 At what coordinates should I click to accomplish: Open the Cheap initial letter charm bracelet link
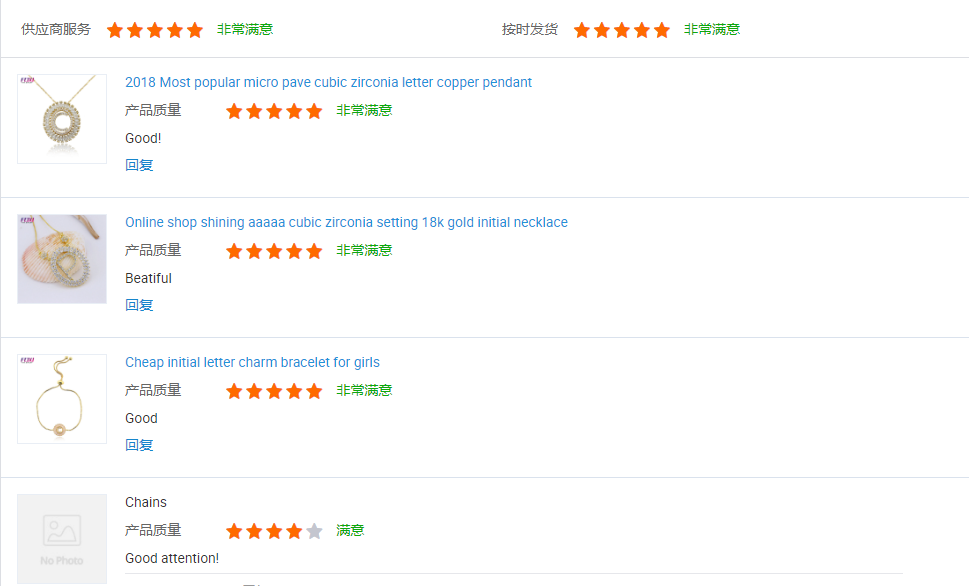(252, 362)
